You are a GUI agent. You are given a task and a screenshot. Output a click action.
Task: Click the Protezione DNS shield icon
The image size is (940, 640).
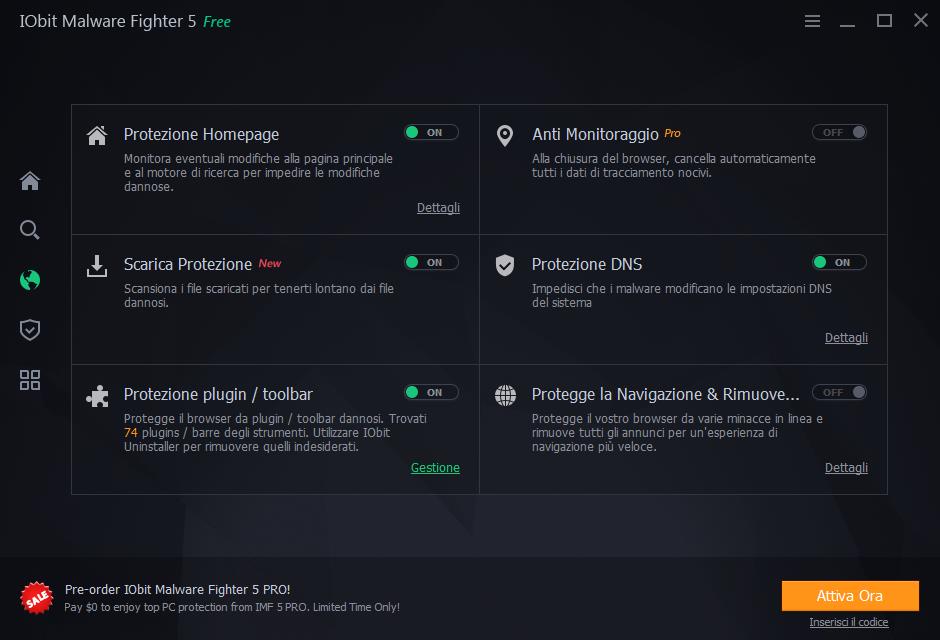coord(505,265)
